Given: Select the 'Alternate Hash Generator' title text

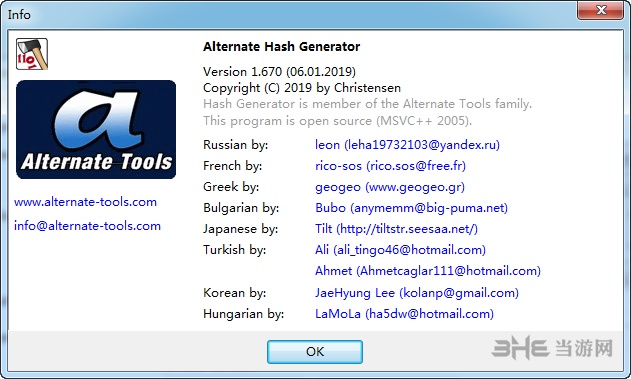Looking at the screenshot, I should point(281,47).
